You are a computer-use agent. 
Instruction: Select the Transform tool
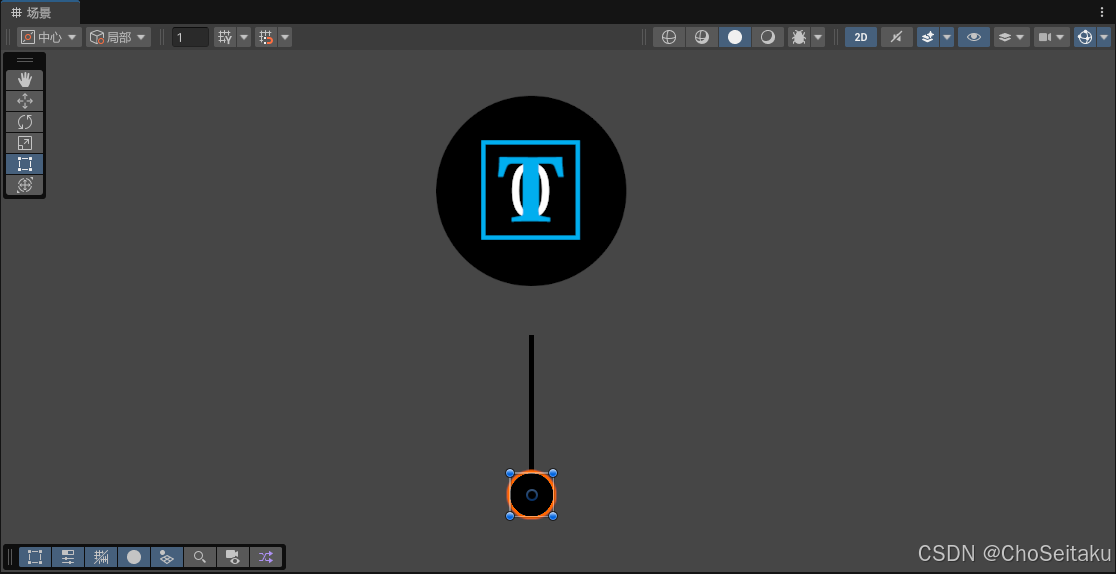[x=25, y=185]
